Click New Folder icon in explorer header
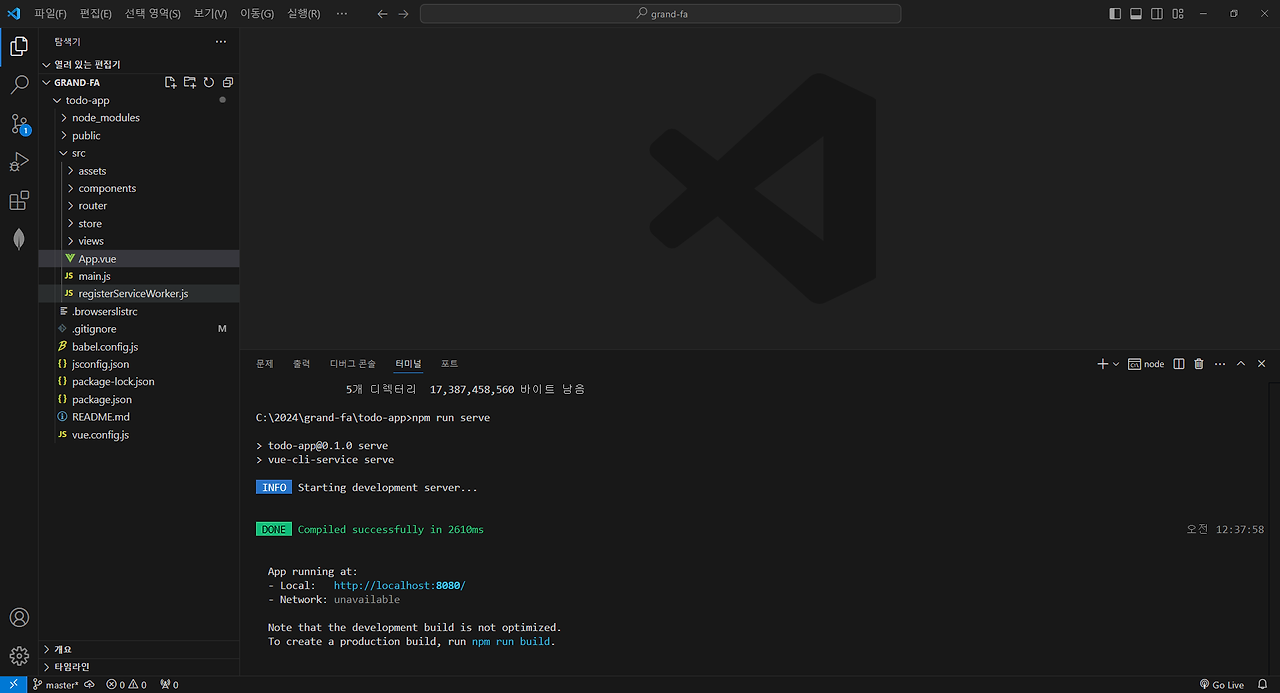Screen dimensions: 1280x693 [189, 83]
